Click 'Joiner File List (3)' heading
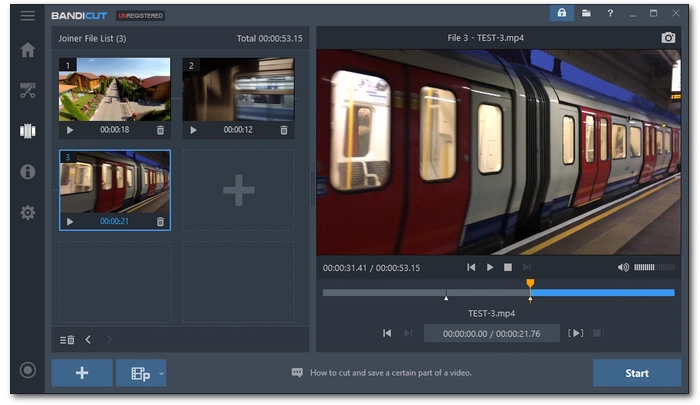700x405 pixels. (x=92, y=38)
